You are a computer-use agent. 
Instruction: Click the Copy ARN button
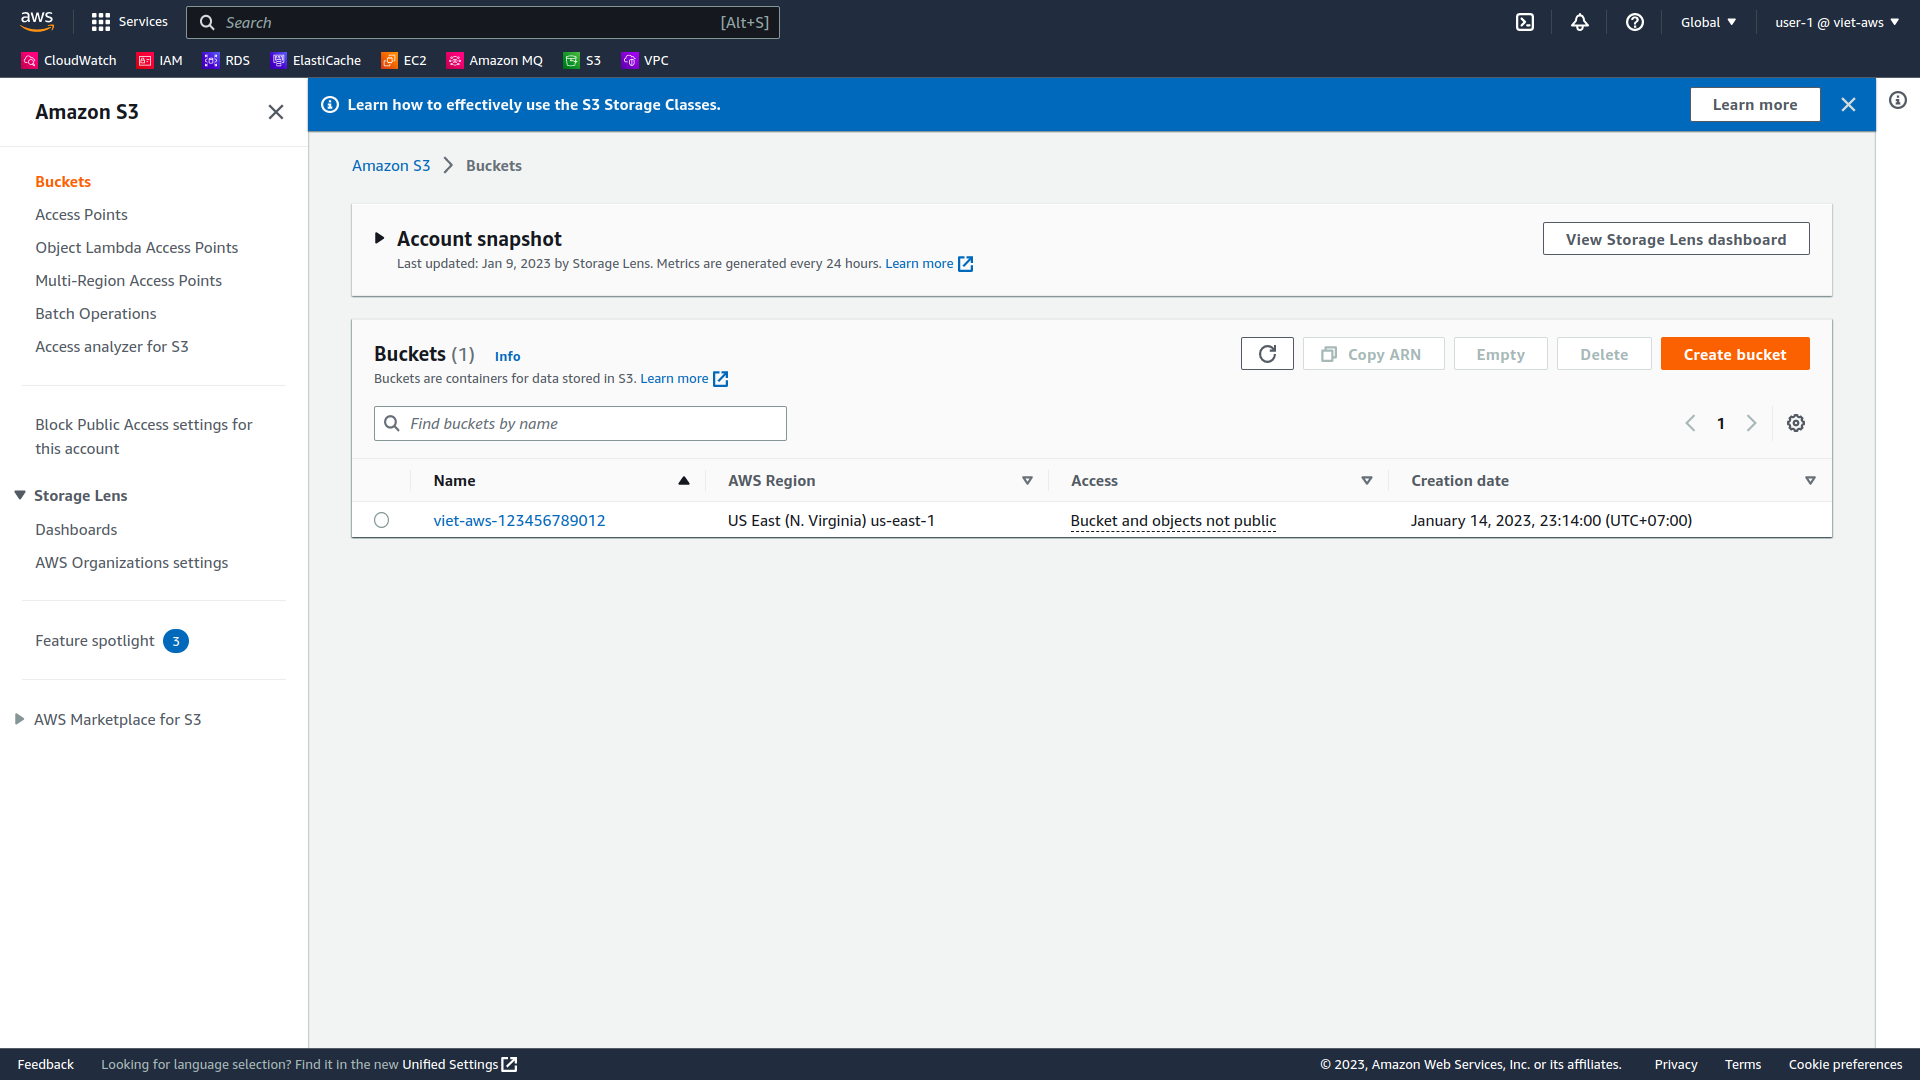pyautogui.click(x=1373, y=354)
